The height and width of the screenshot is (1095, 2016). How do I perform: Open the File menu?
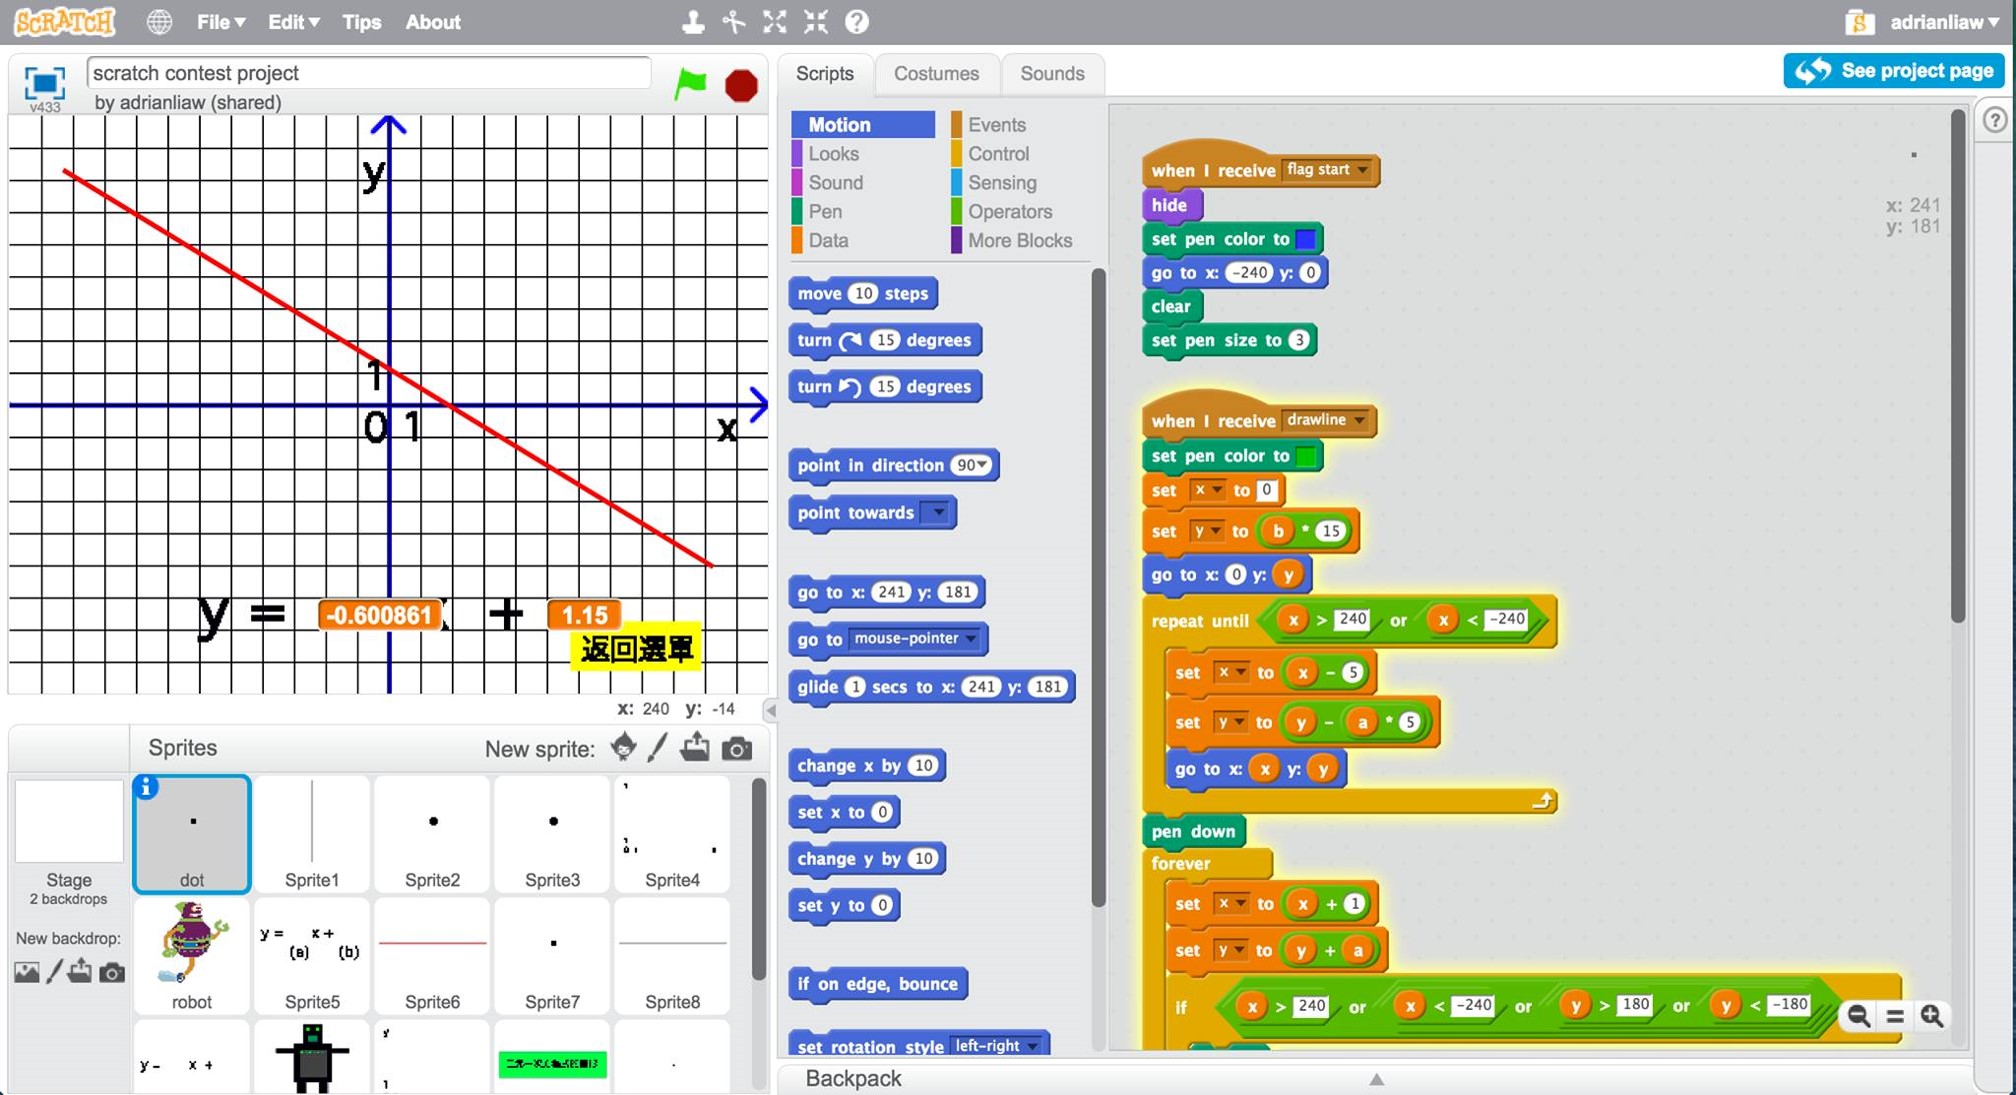click(x=220, y=21)
